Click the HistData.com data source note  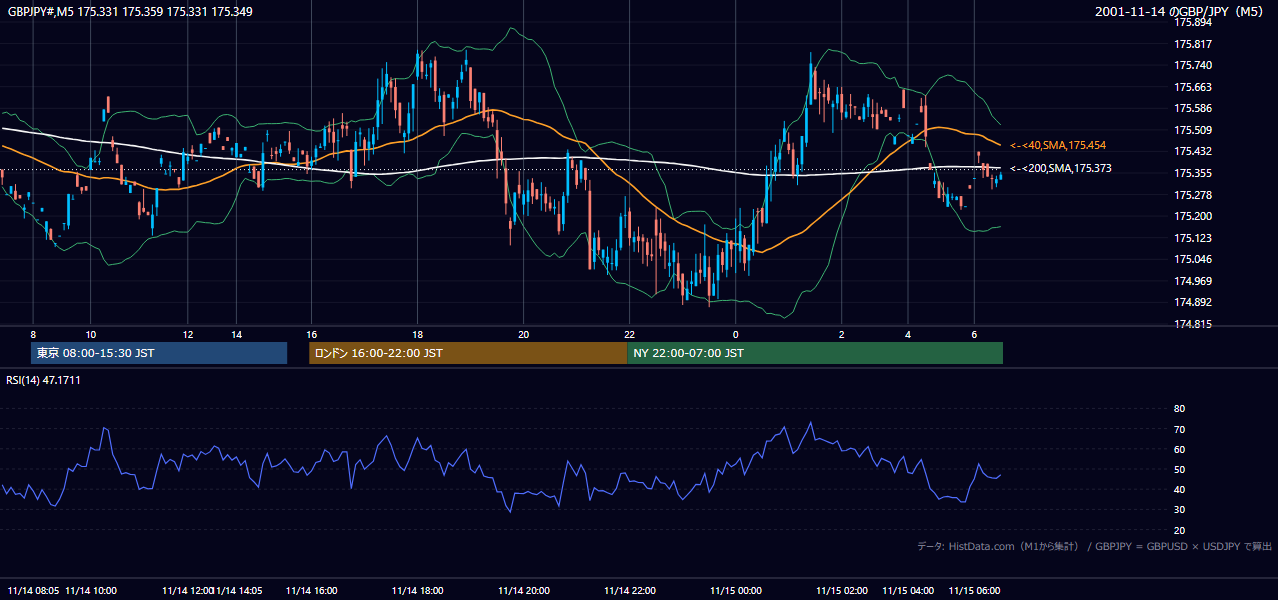tap(1094, 546)
